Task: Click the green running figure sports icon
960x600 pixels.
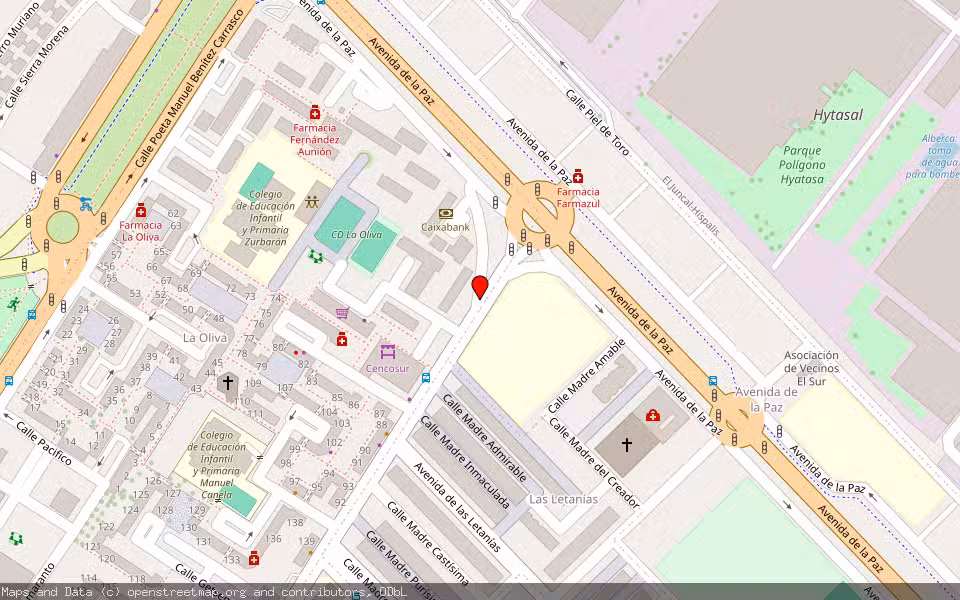Action: [x=14, y=303]
